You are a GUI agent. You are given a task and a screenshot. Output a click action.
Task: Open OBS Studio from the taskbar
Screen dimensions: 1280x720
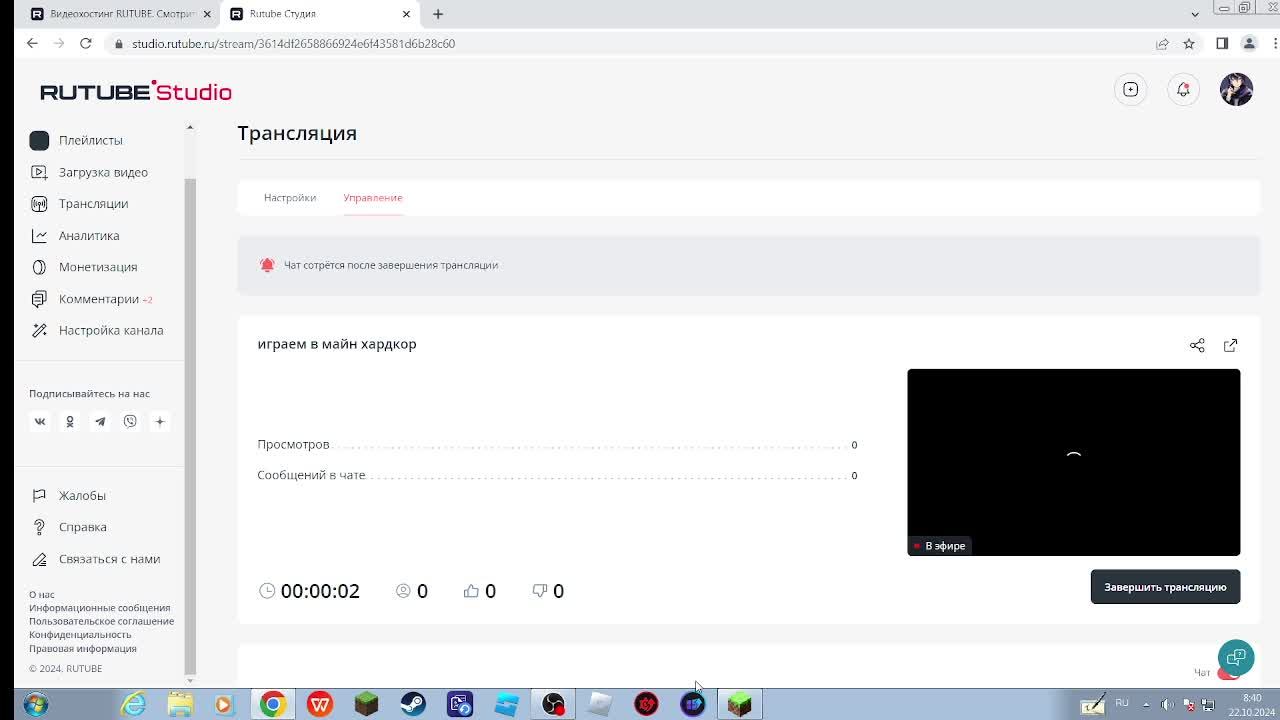553,704
